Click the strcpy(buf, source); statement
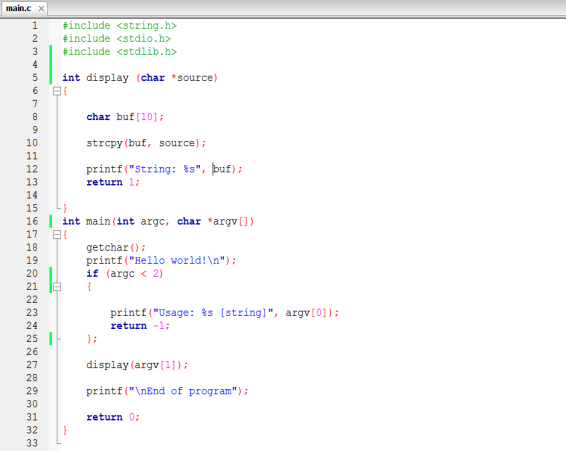This screenshot has width=566, height=452. click(x=146, y=143)
